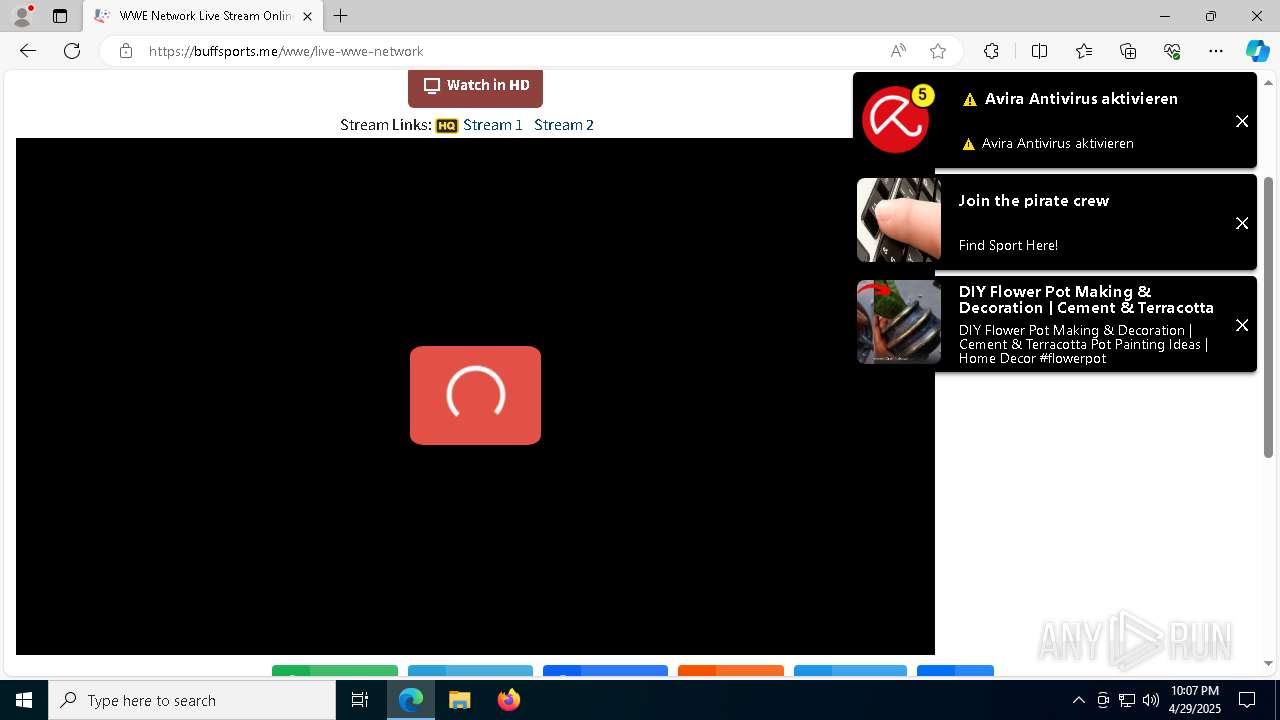1280x720 pixels.
Task: Open the Favorites list
Action: (x=1084, y=51)
